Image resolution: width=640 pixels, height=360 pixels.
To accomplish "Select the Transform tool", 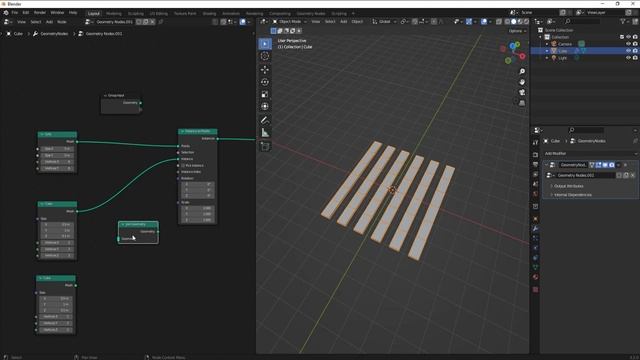I will (265, 107).
